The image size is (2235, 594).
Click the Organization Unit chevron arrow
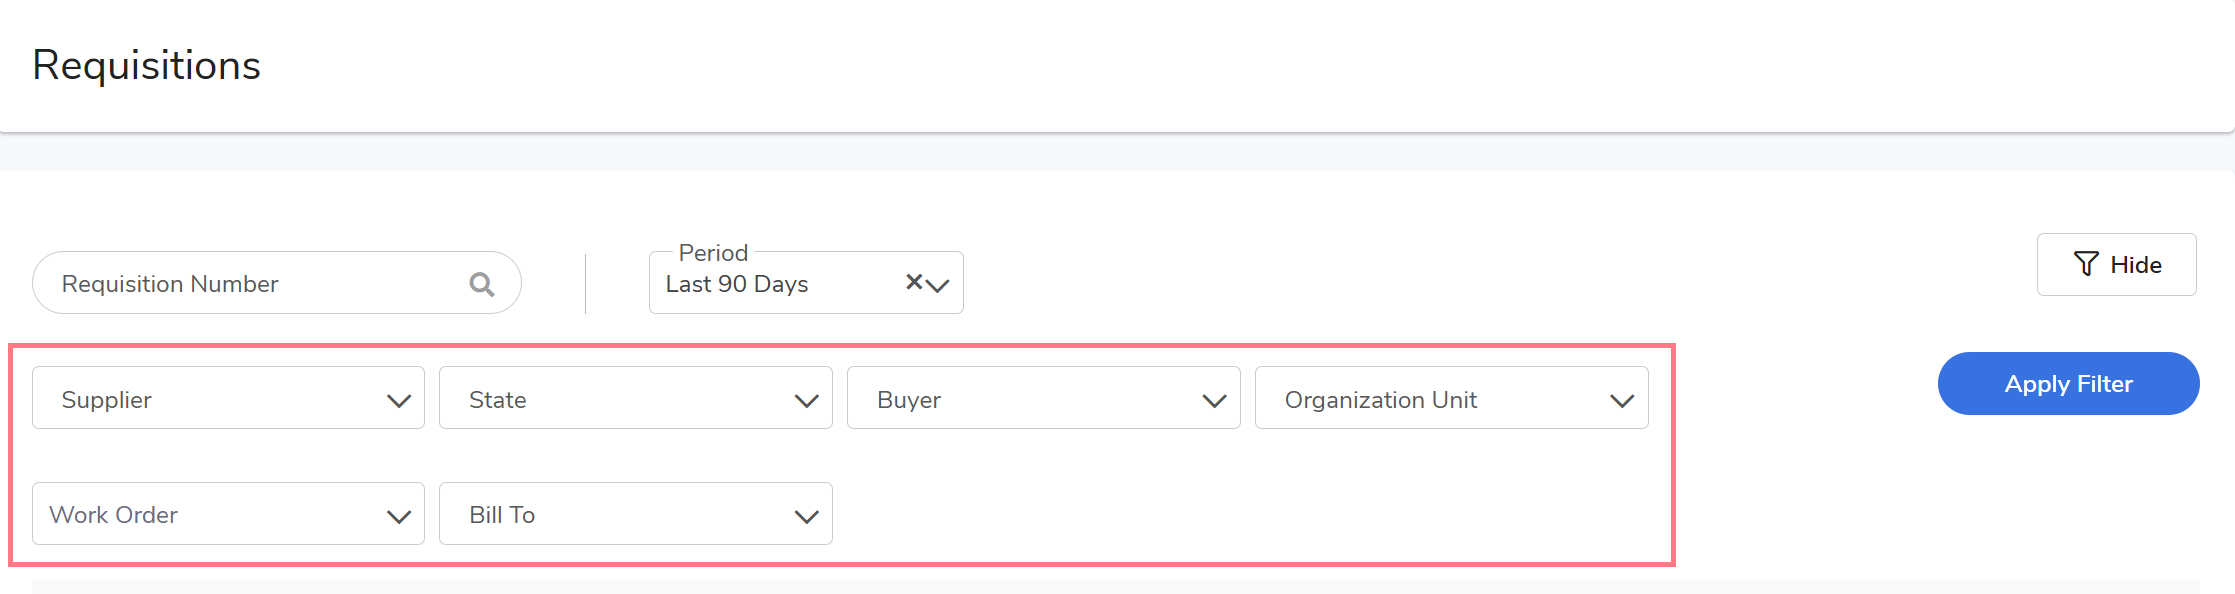point(1622,401)
